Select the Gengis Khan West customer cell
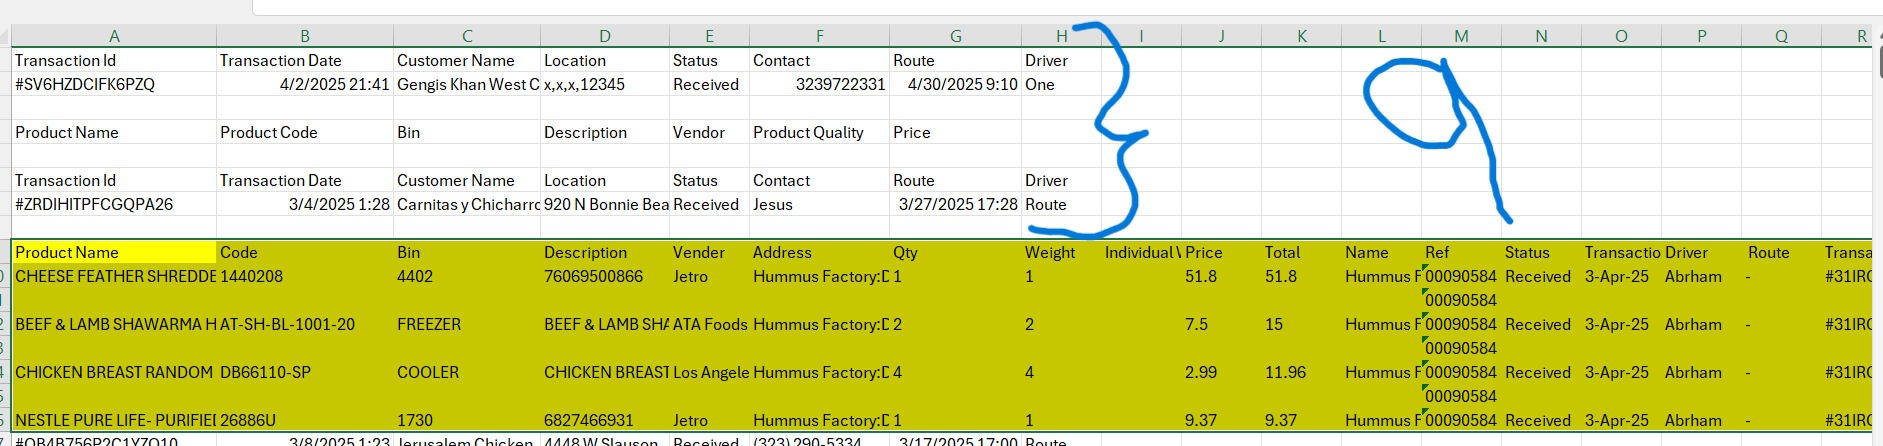Image resolution: width=1883 pixels, height=446 pixels. click(467, 85)
